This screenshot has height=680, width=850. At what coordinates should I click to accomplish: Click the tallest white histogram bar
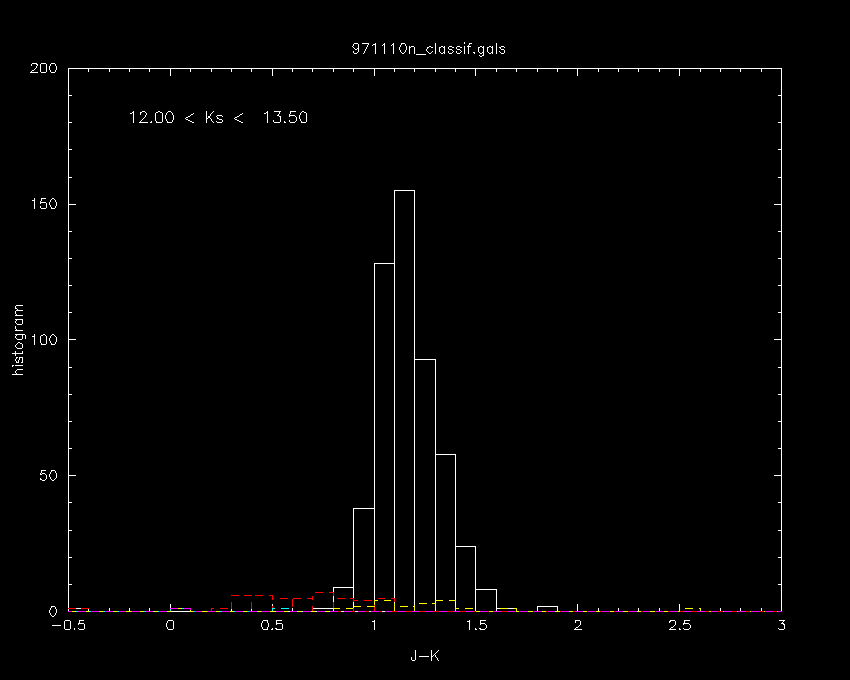[404, 401]
